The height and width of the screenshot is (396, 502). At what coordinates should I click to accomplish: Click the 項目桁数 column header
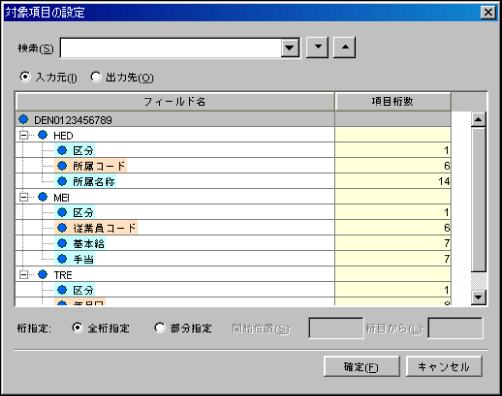click(x=393, y=101)
